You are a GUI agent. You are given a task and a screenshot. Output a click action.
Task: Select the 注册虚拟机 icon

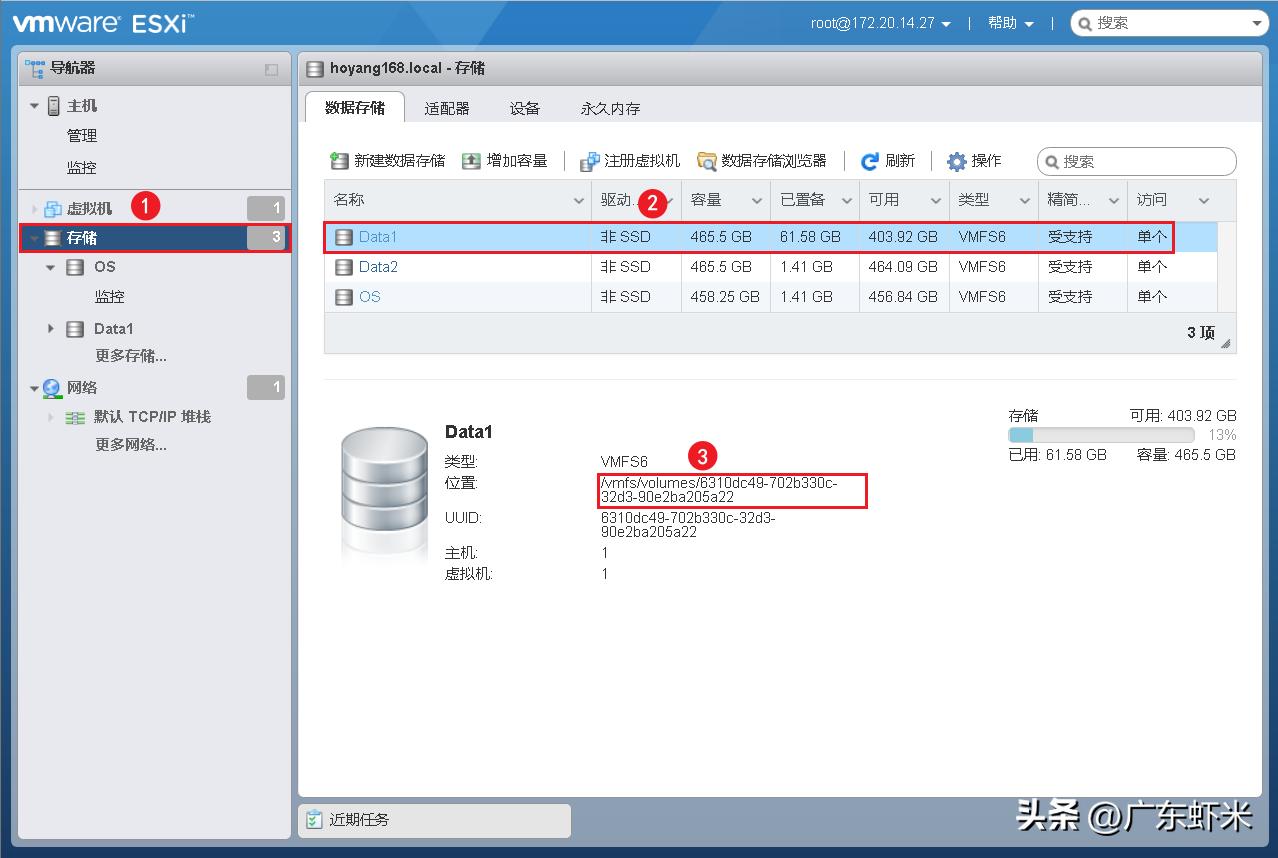tap(589, 160)
